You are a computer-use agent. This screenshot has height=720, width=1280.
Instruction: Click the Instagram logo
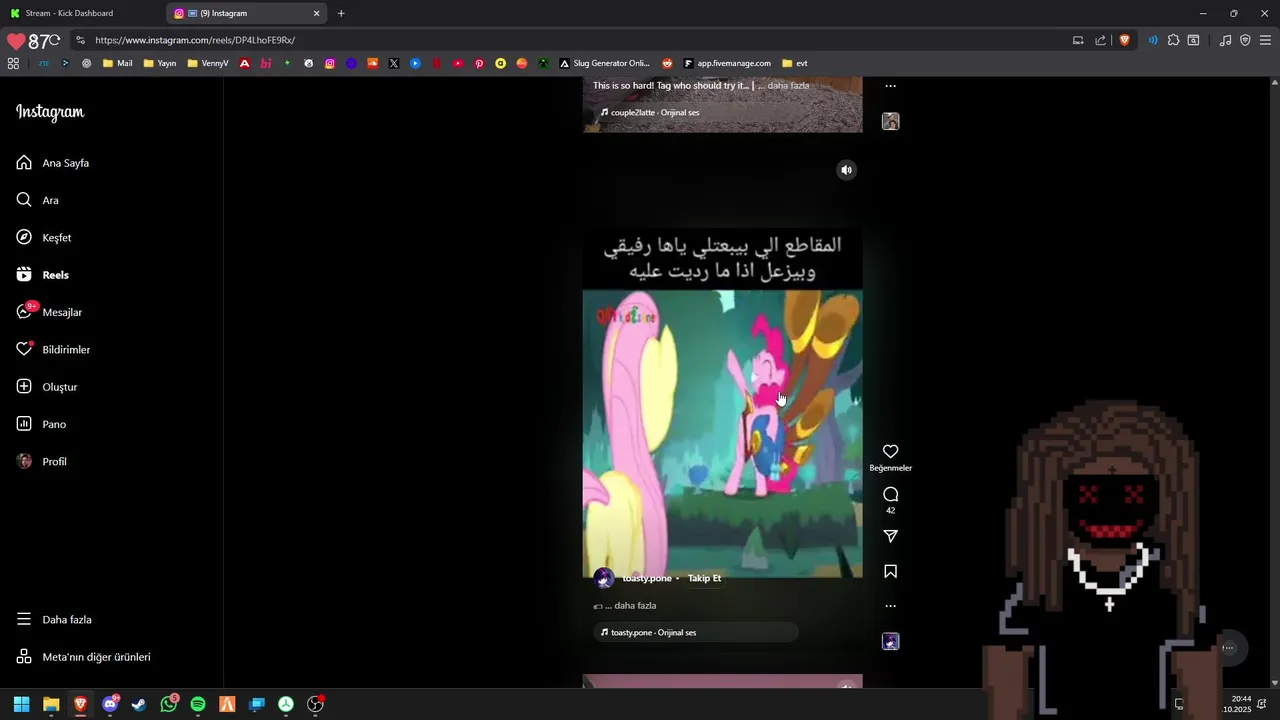pyautogui.click(x=50, y=112)
